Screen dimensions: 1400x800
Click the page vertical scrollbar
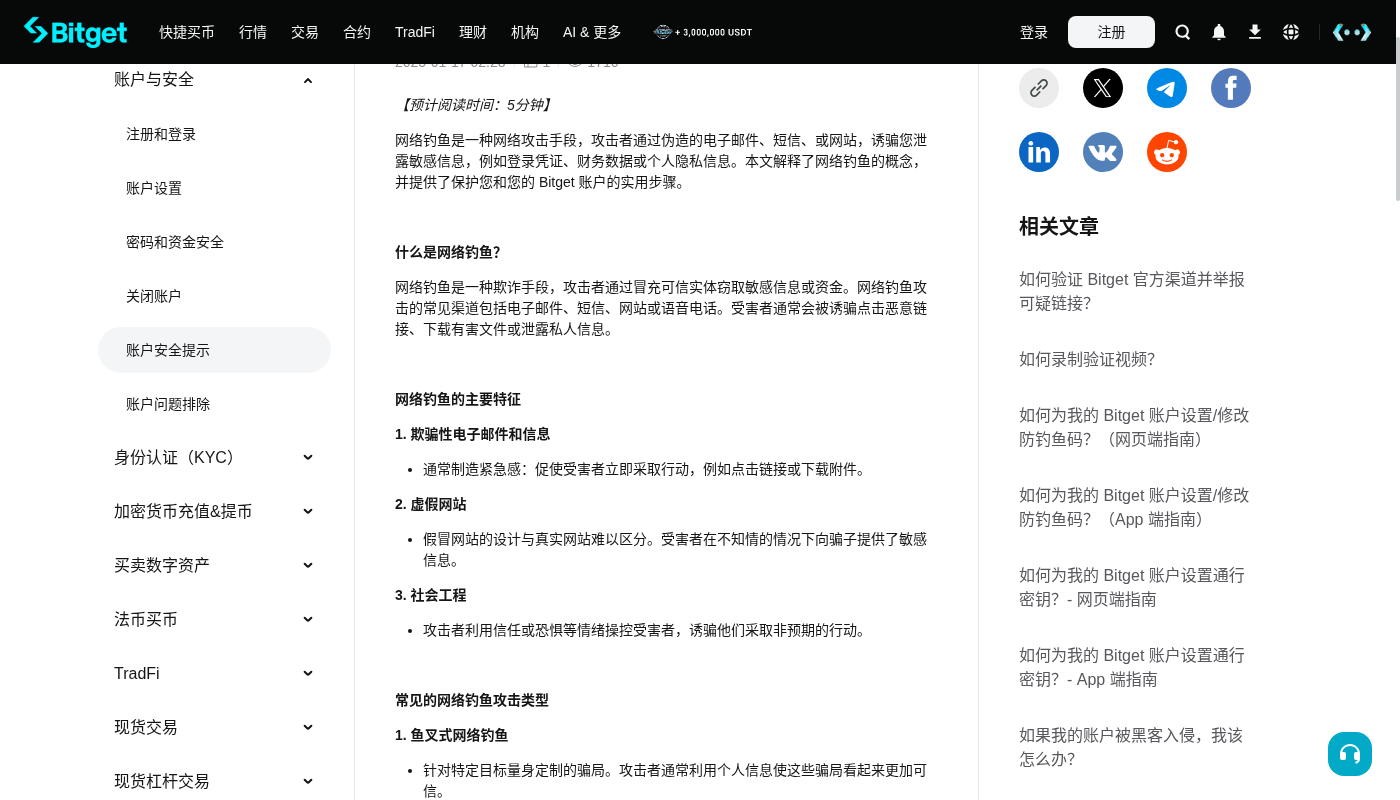[1397, 120]
